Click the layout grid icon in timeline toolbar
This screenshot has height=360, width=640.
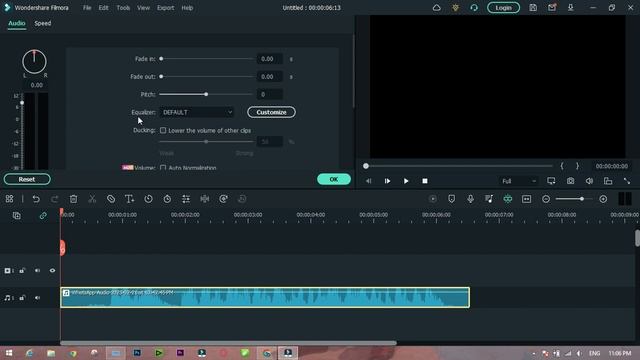tap(9, 199)
